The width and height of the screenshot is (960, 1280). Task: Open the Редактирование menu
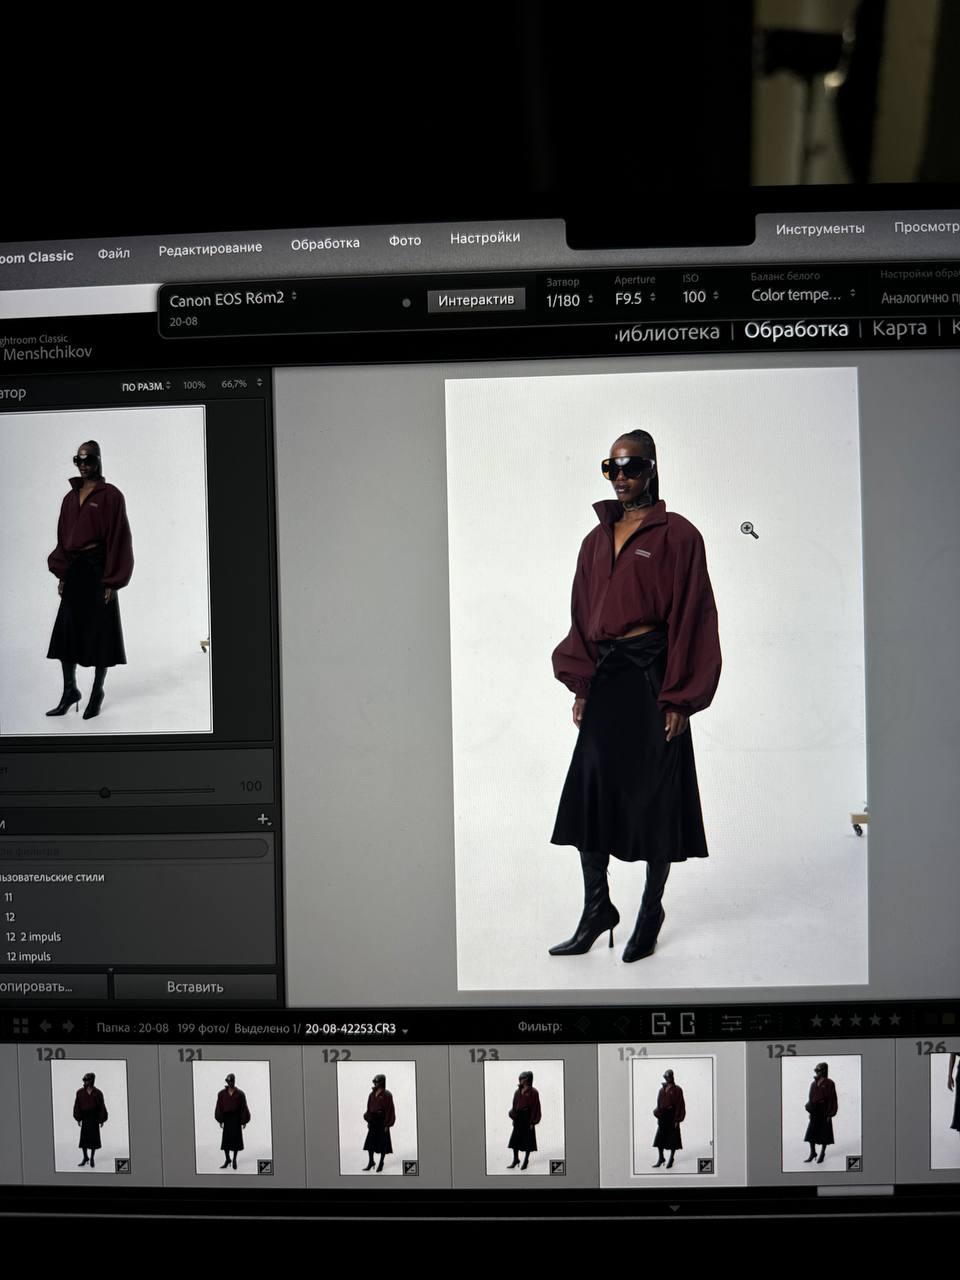pos(210,248)
